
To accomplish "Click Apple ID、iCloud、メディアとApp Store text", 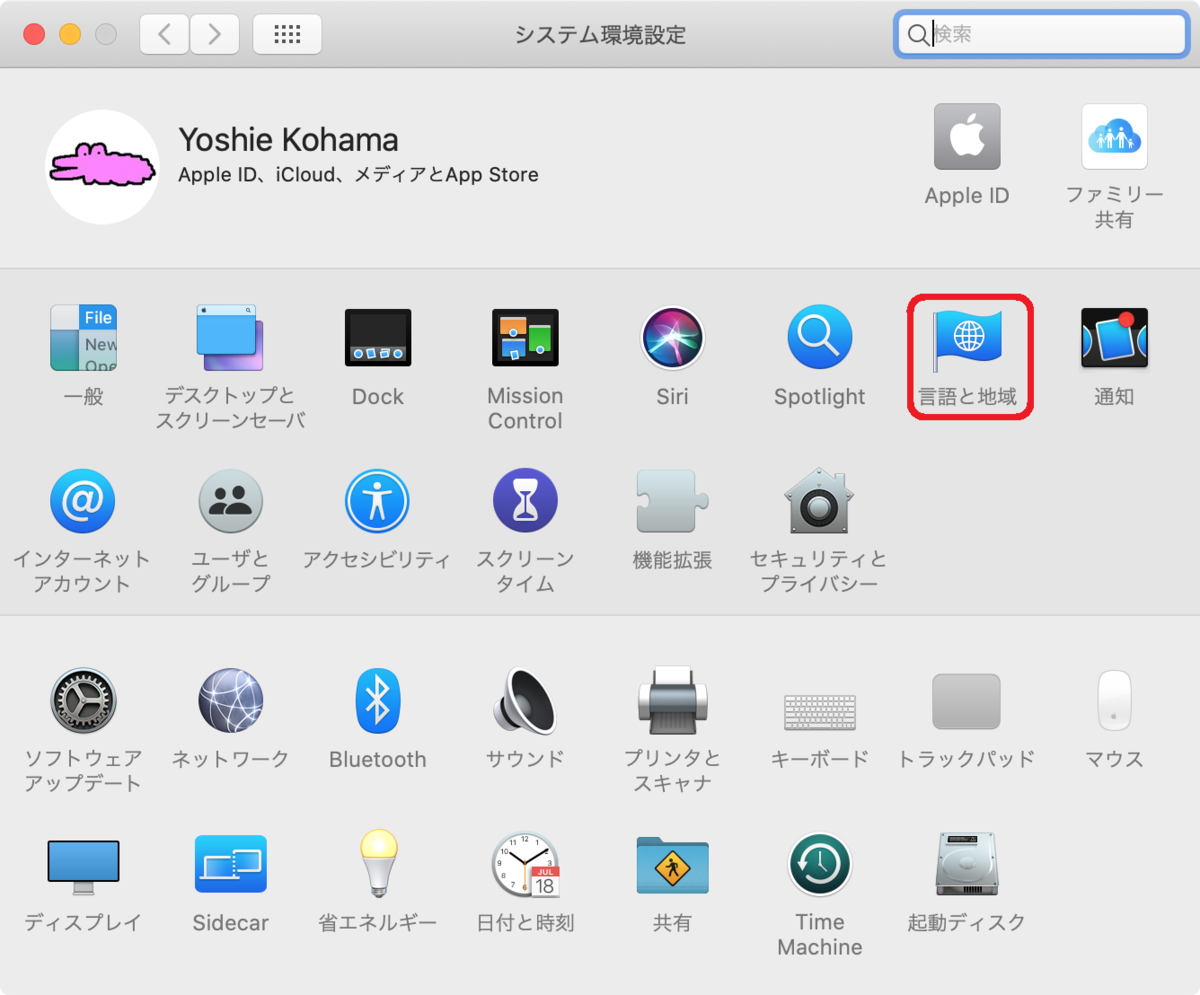I will tap(358, 175).
